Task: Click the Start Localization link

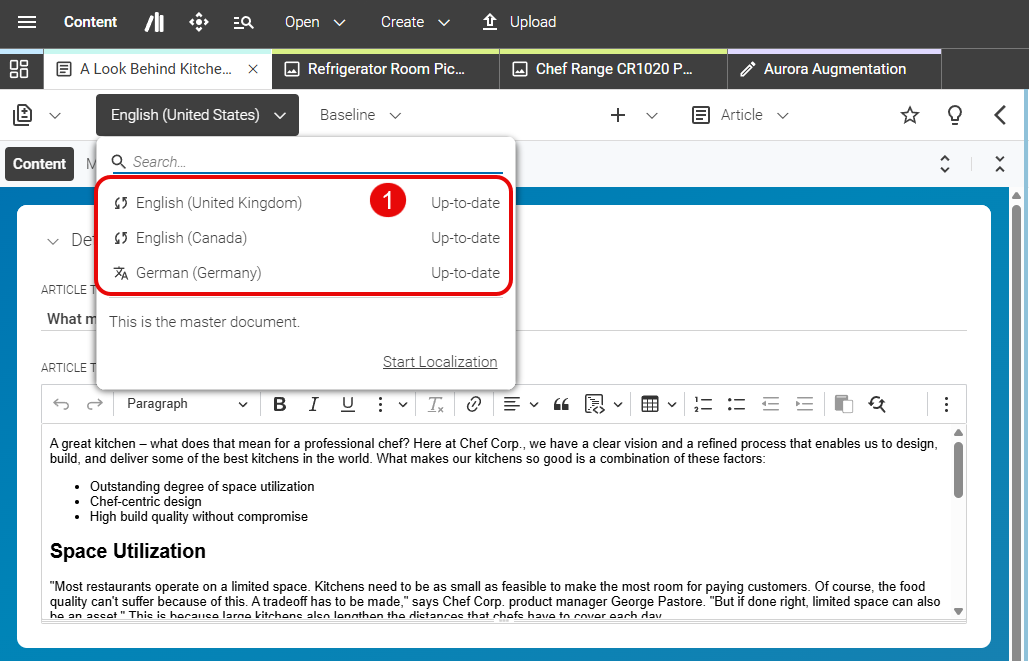Action: 439,362
